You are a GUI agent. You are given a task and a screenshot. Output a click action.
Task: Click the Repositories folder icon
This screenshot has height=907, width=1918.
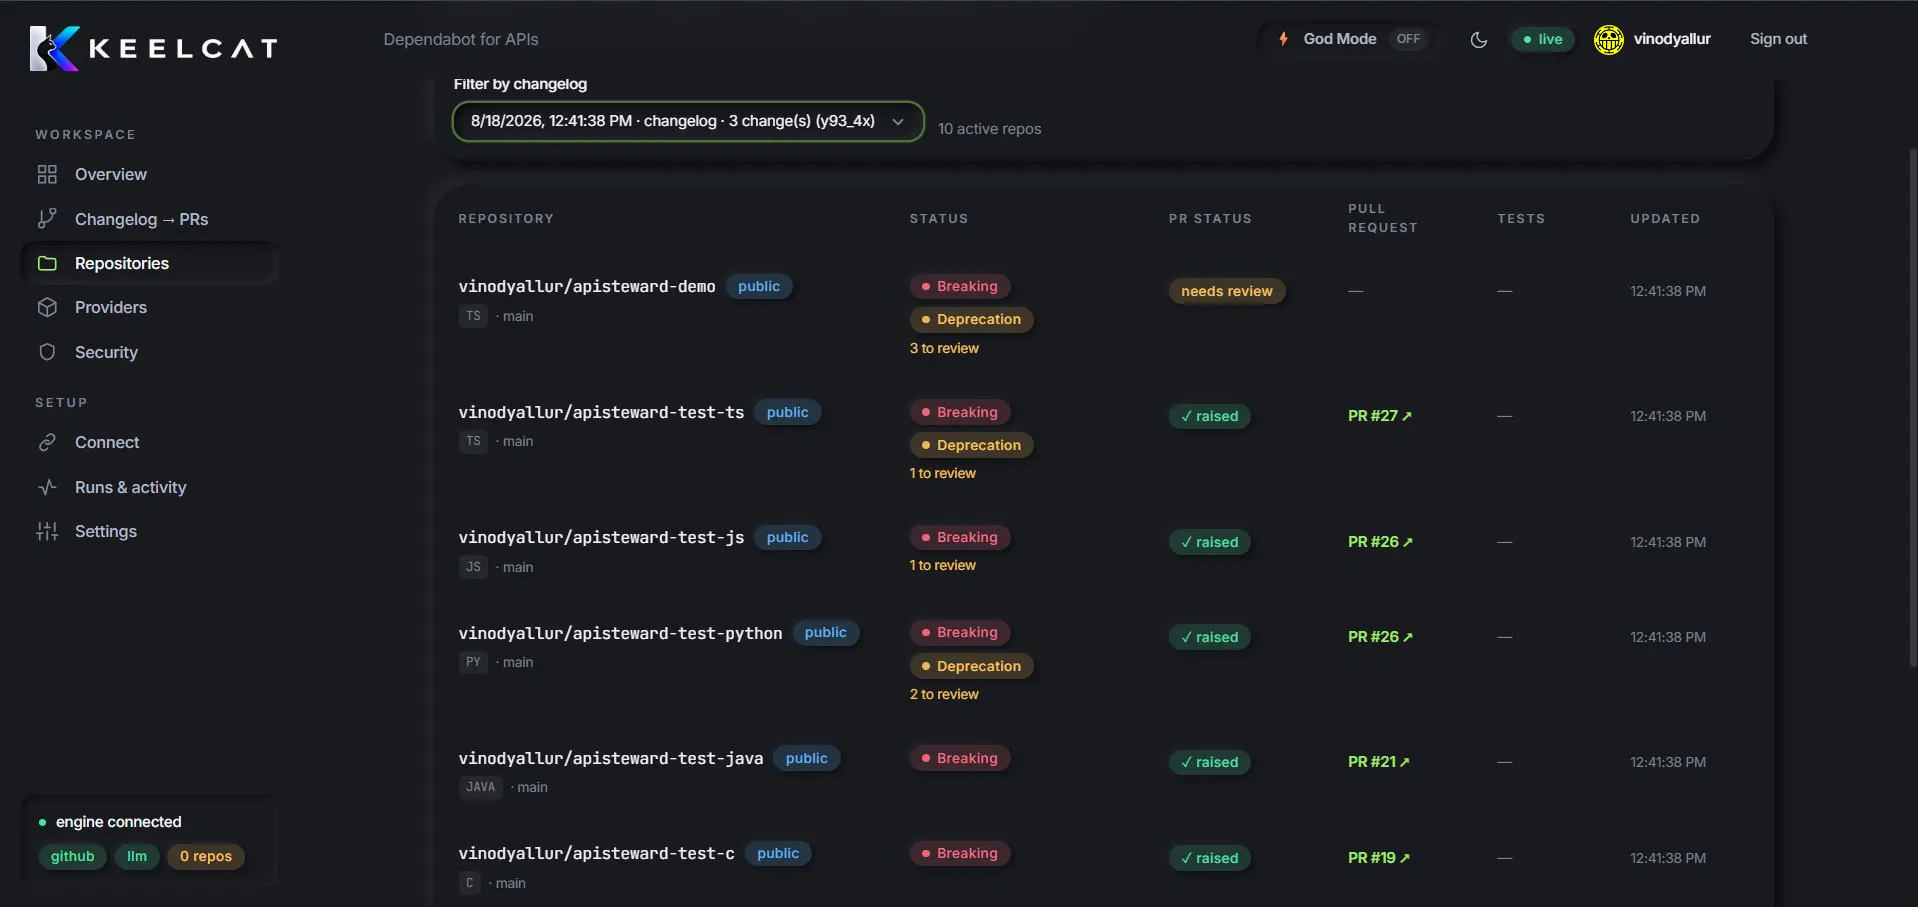click(x=47, y=264)
